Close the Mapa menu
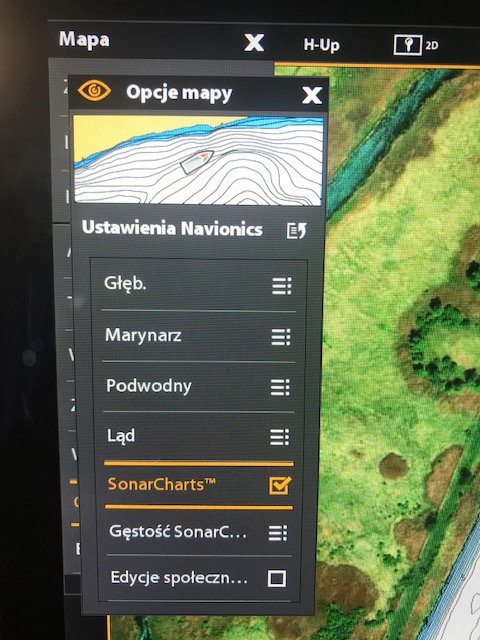This screenshot has height=640, width=480. [x=254, y=42]
